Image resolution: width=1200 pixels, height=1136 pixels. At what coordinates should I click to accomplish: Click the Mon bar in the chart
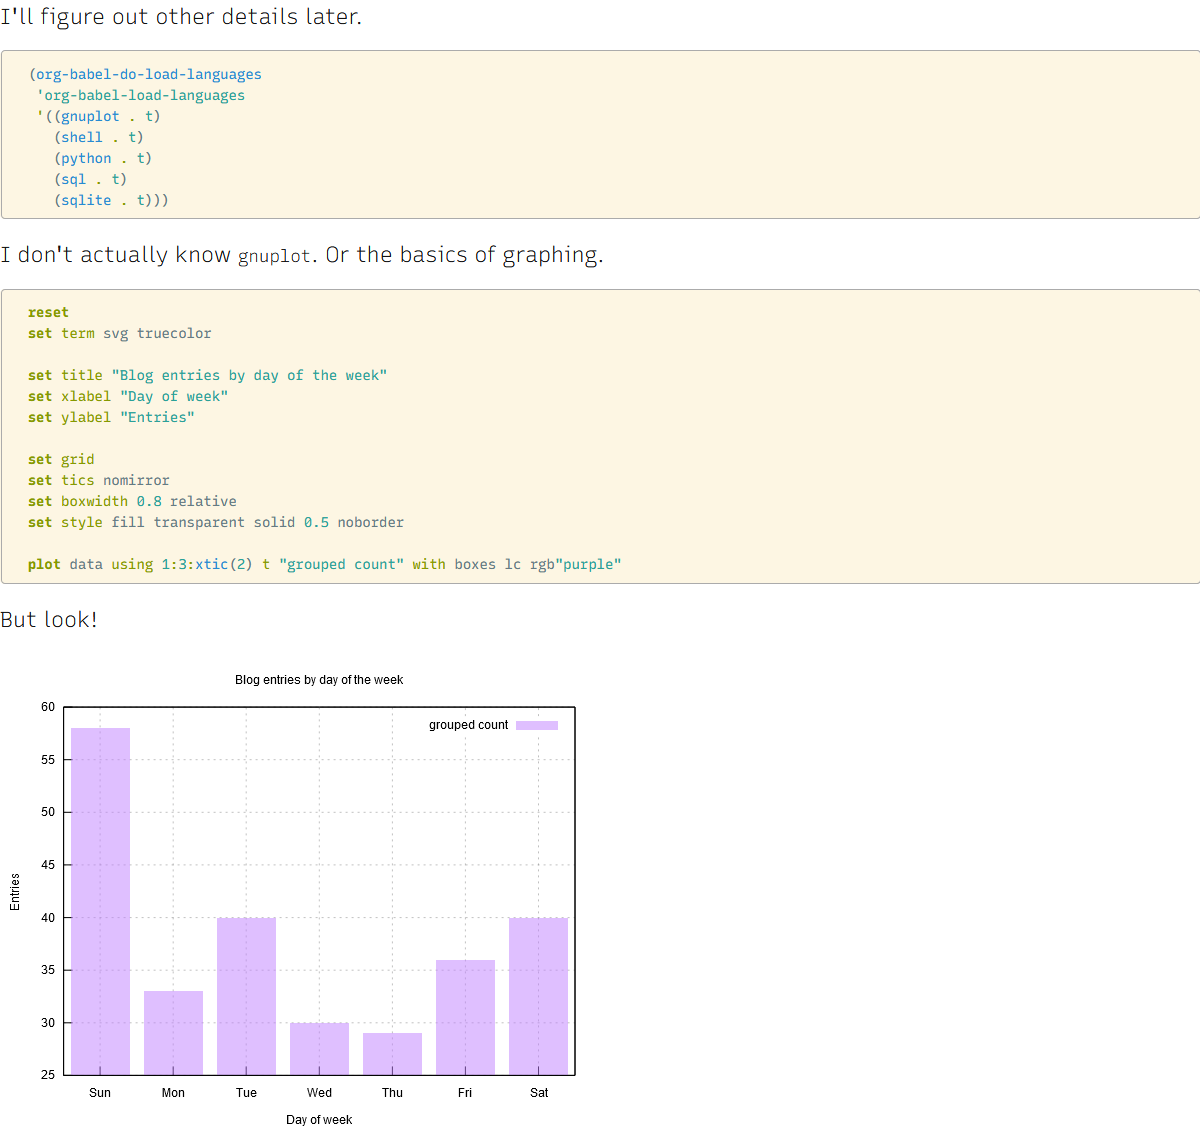click(173, 1033)
